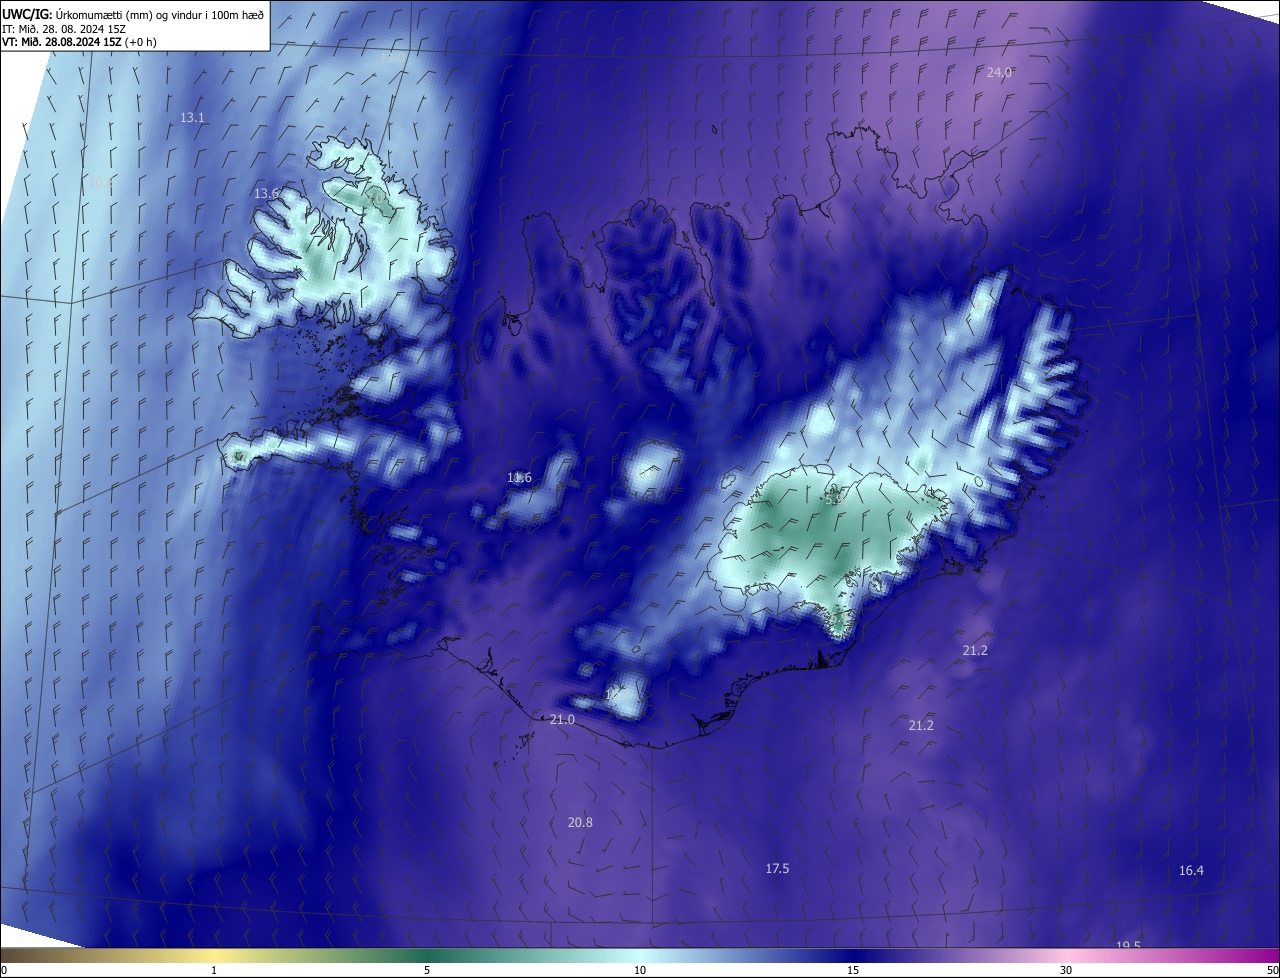Viewport: 1280px width, 978px height.
Task: Click the pink part of the color scale above 30
Action: pos(1066,955)
